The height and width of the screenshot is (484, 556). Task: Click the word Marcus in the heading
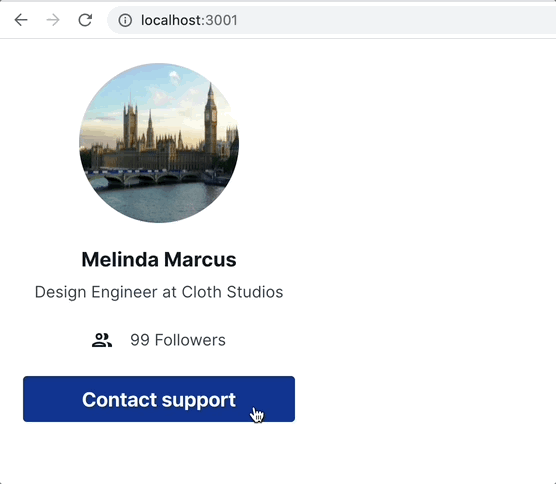pyautogui.click(x=200, y=259)
